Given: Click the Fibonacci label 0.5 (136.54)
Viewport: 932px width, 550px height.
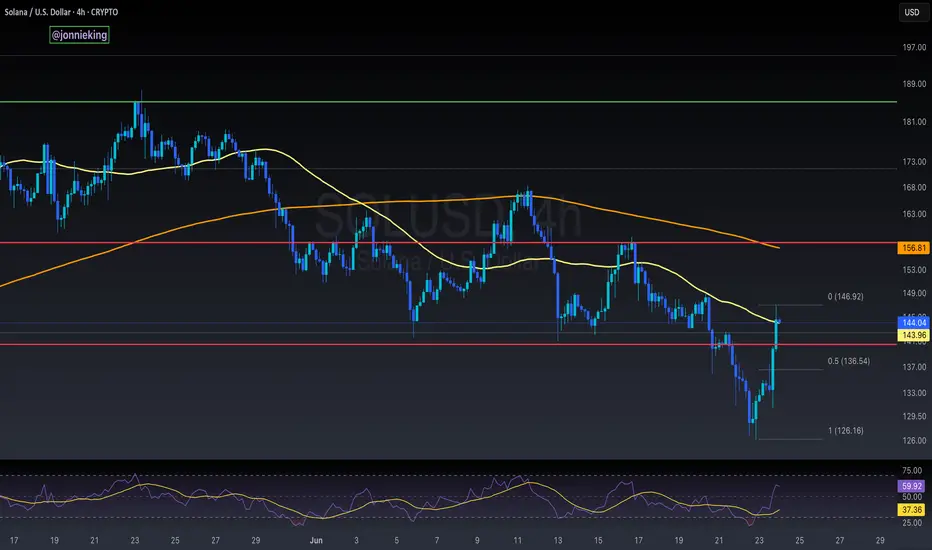Looking at the screenshot, I should click(x=848, y=361).
